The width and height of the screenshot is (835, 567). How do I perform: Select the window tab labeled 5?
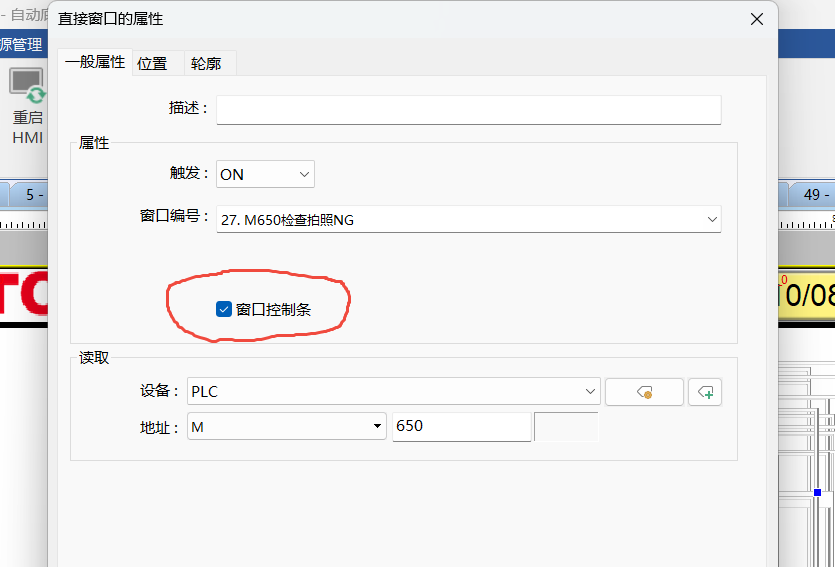coord(28,194)
